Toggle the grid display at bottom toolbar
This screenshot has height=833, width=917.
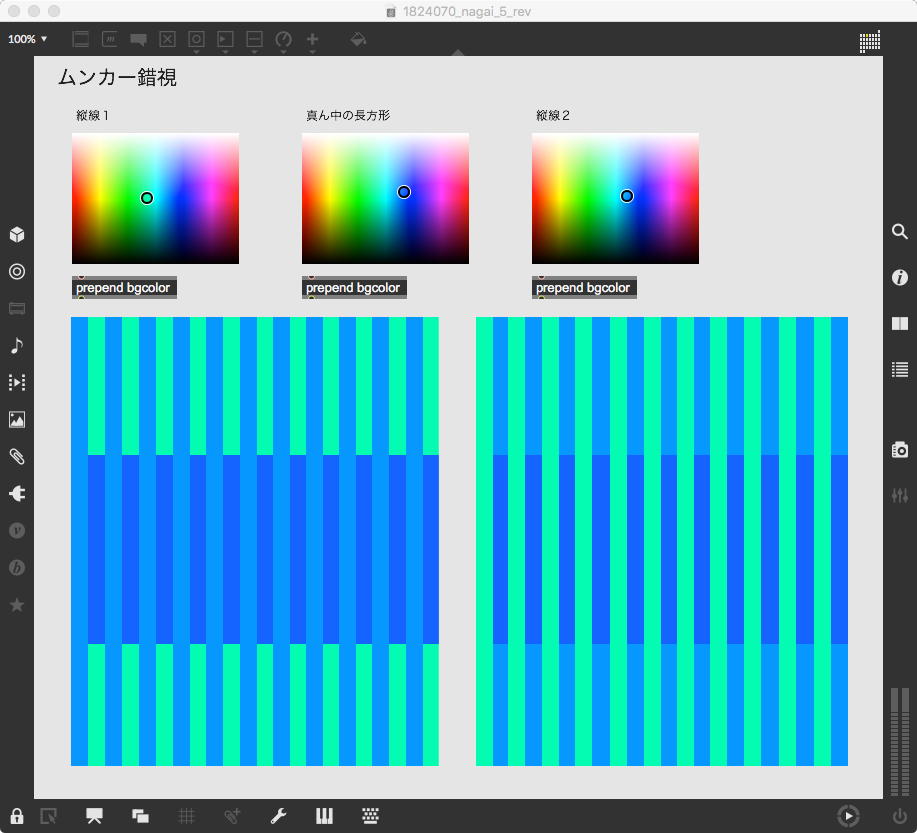(x=187, y=816)
